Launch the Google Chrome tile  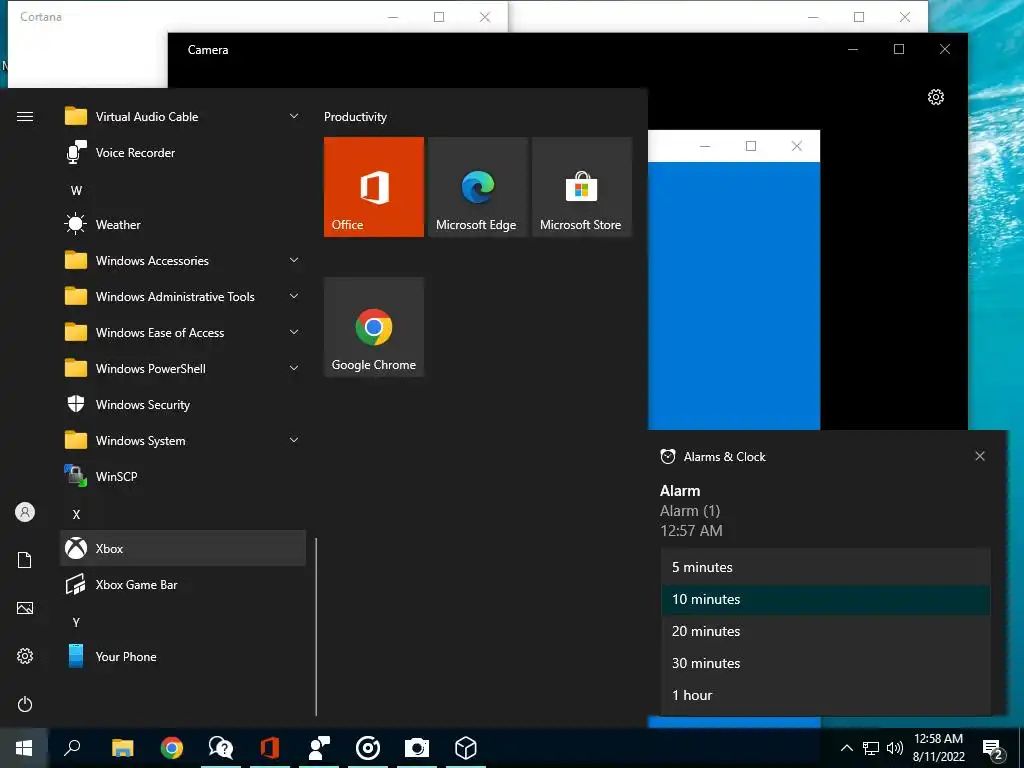click(374, 327)
